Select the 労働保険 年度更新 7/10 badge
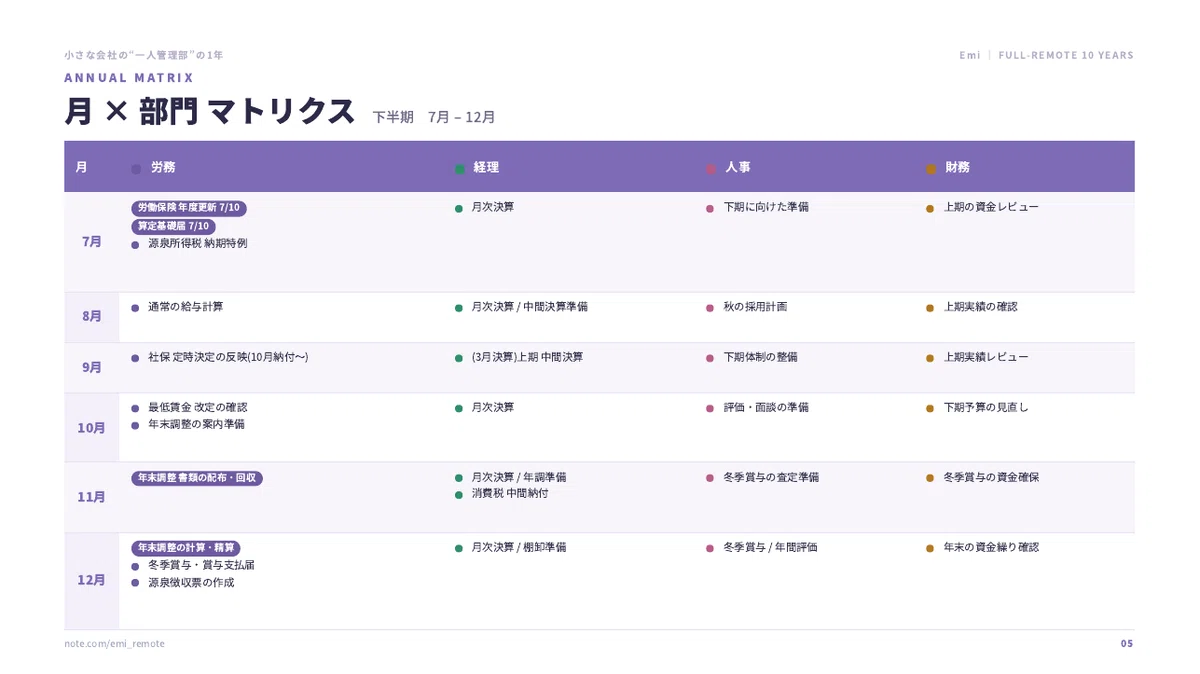1200x674 pixels. (x=189, y=208)
